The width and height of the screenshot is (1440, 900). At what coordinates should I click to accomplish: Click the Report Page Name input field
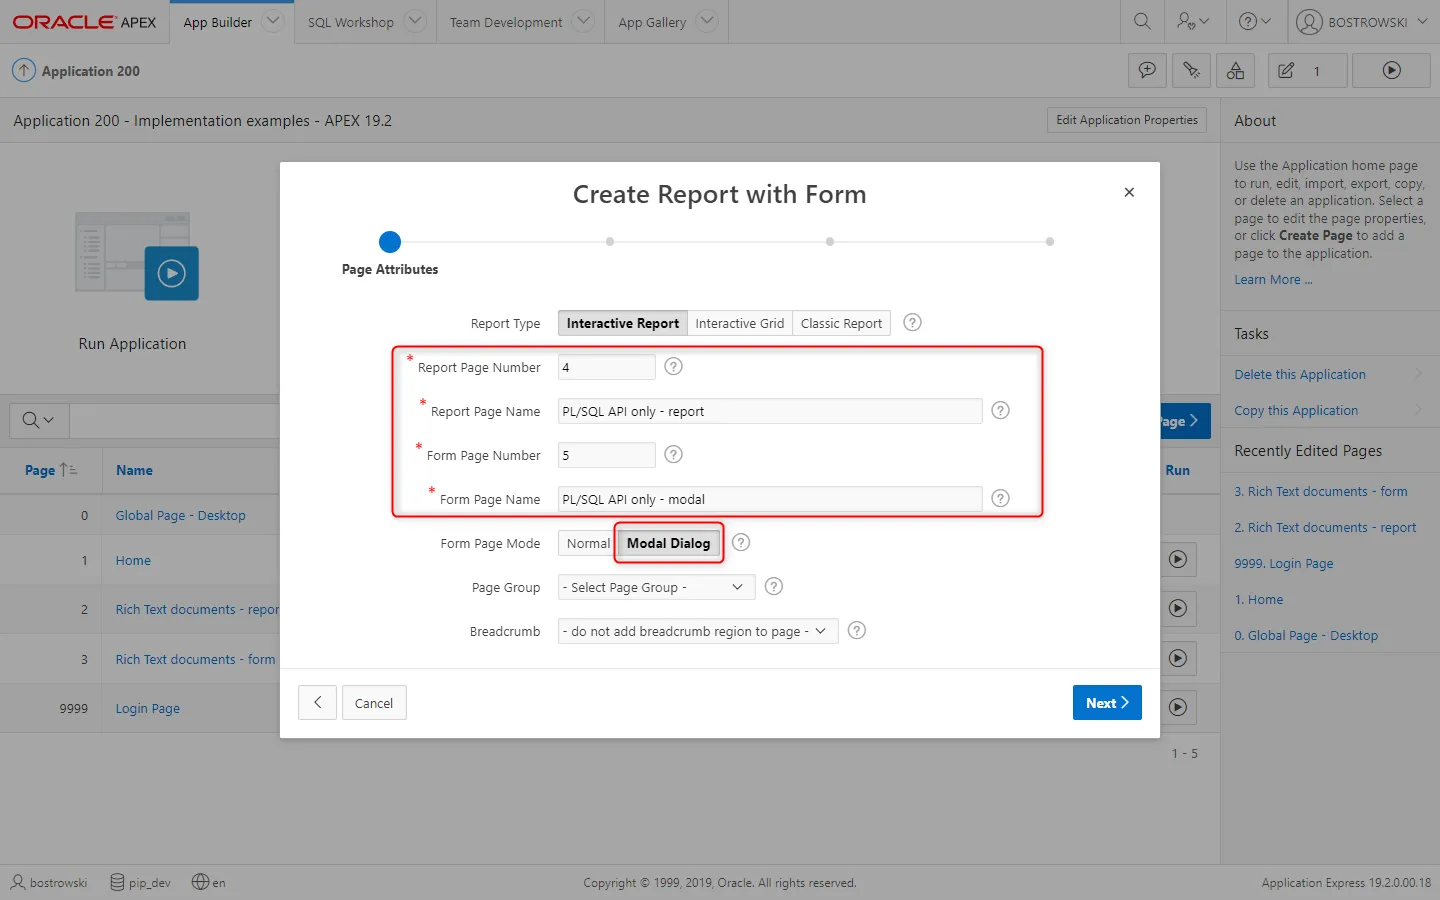coord(769,411)
